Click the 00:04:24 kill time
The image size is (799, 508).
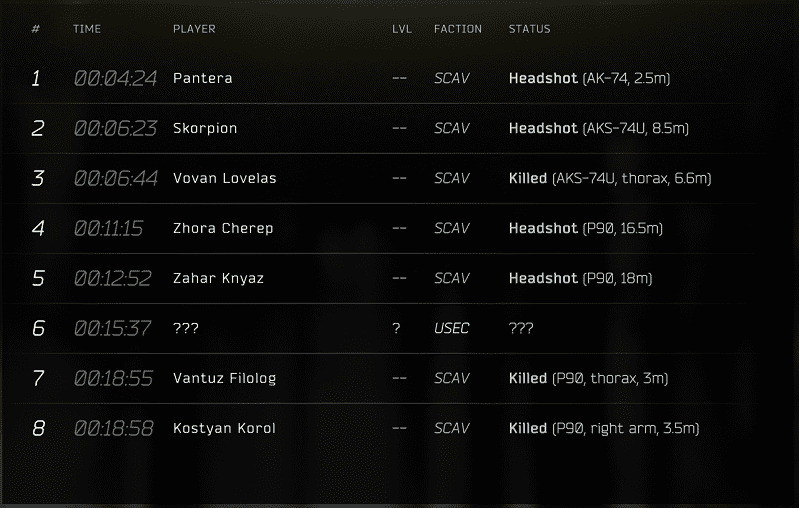[x=115, y=78]
